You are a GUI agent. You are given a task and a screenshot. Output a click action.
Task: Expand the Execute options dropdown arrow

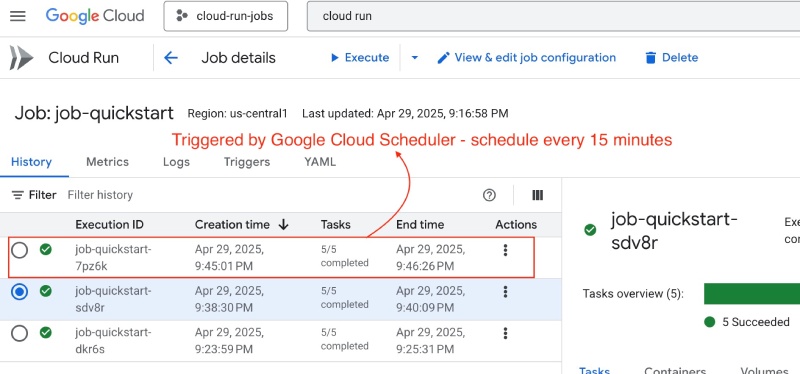(x=414, y=58)
